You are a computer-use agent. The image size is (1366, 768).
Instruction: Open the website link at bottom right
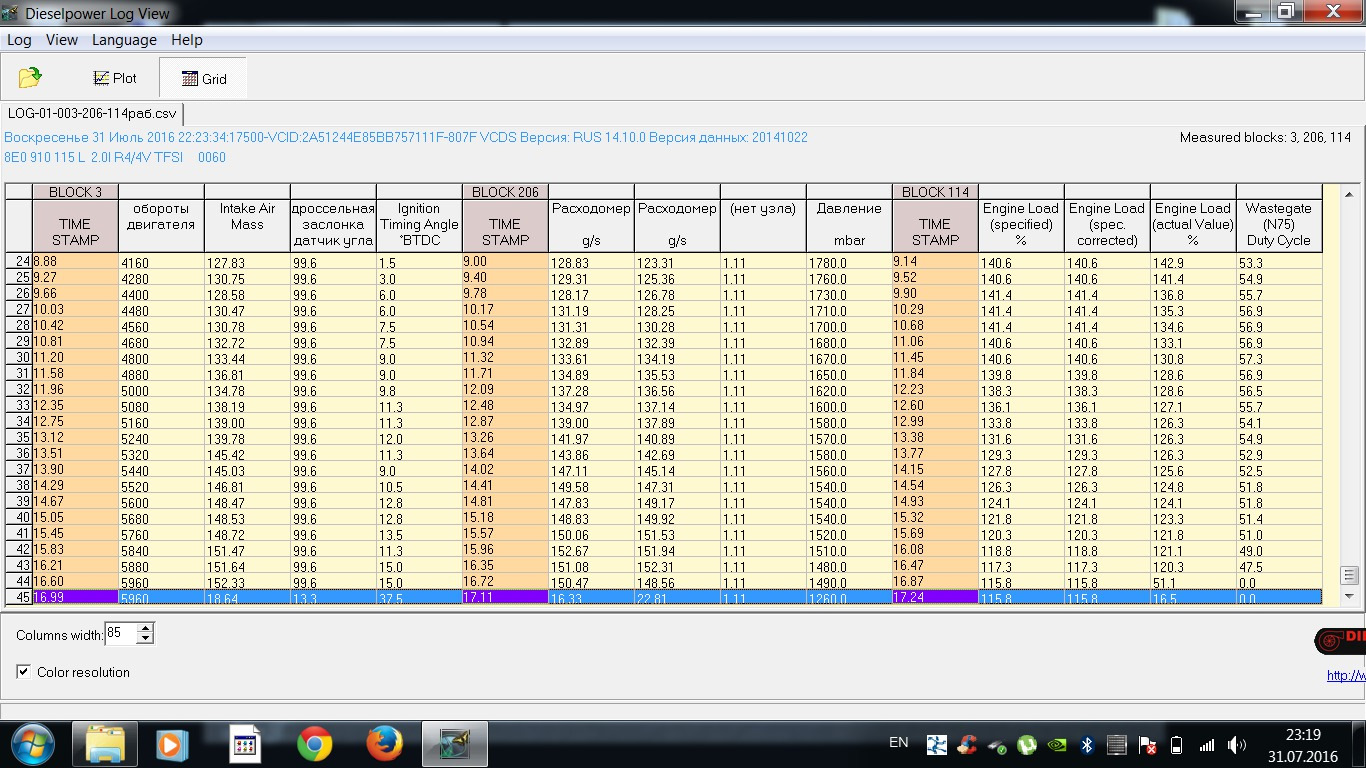pyautogui.click(x=1345, y=675)
